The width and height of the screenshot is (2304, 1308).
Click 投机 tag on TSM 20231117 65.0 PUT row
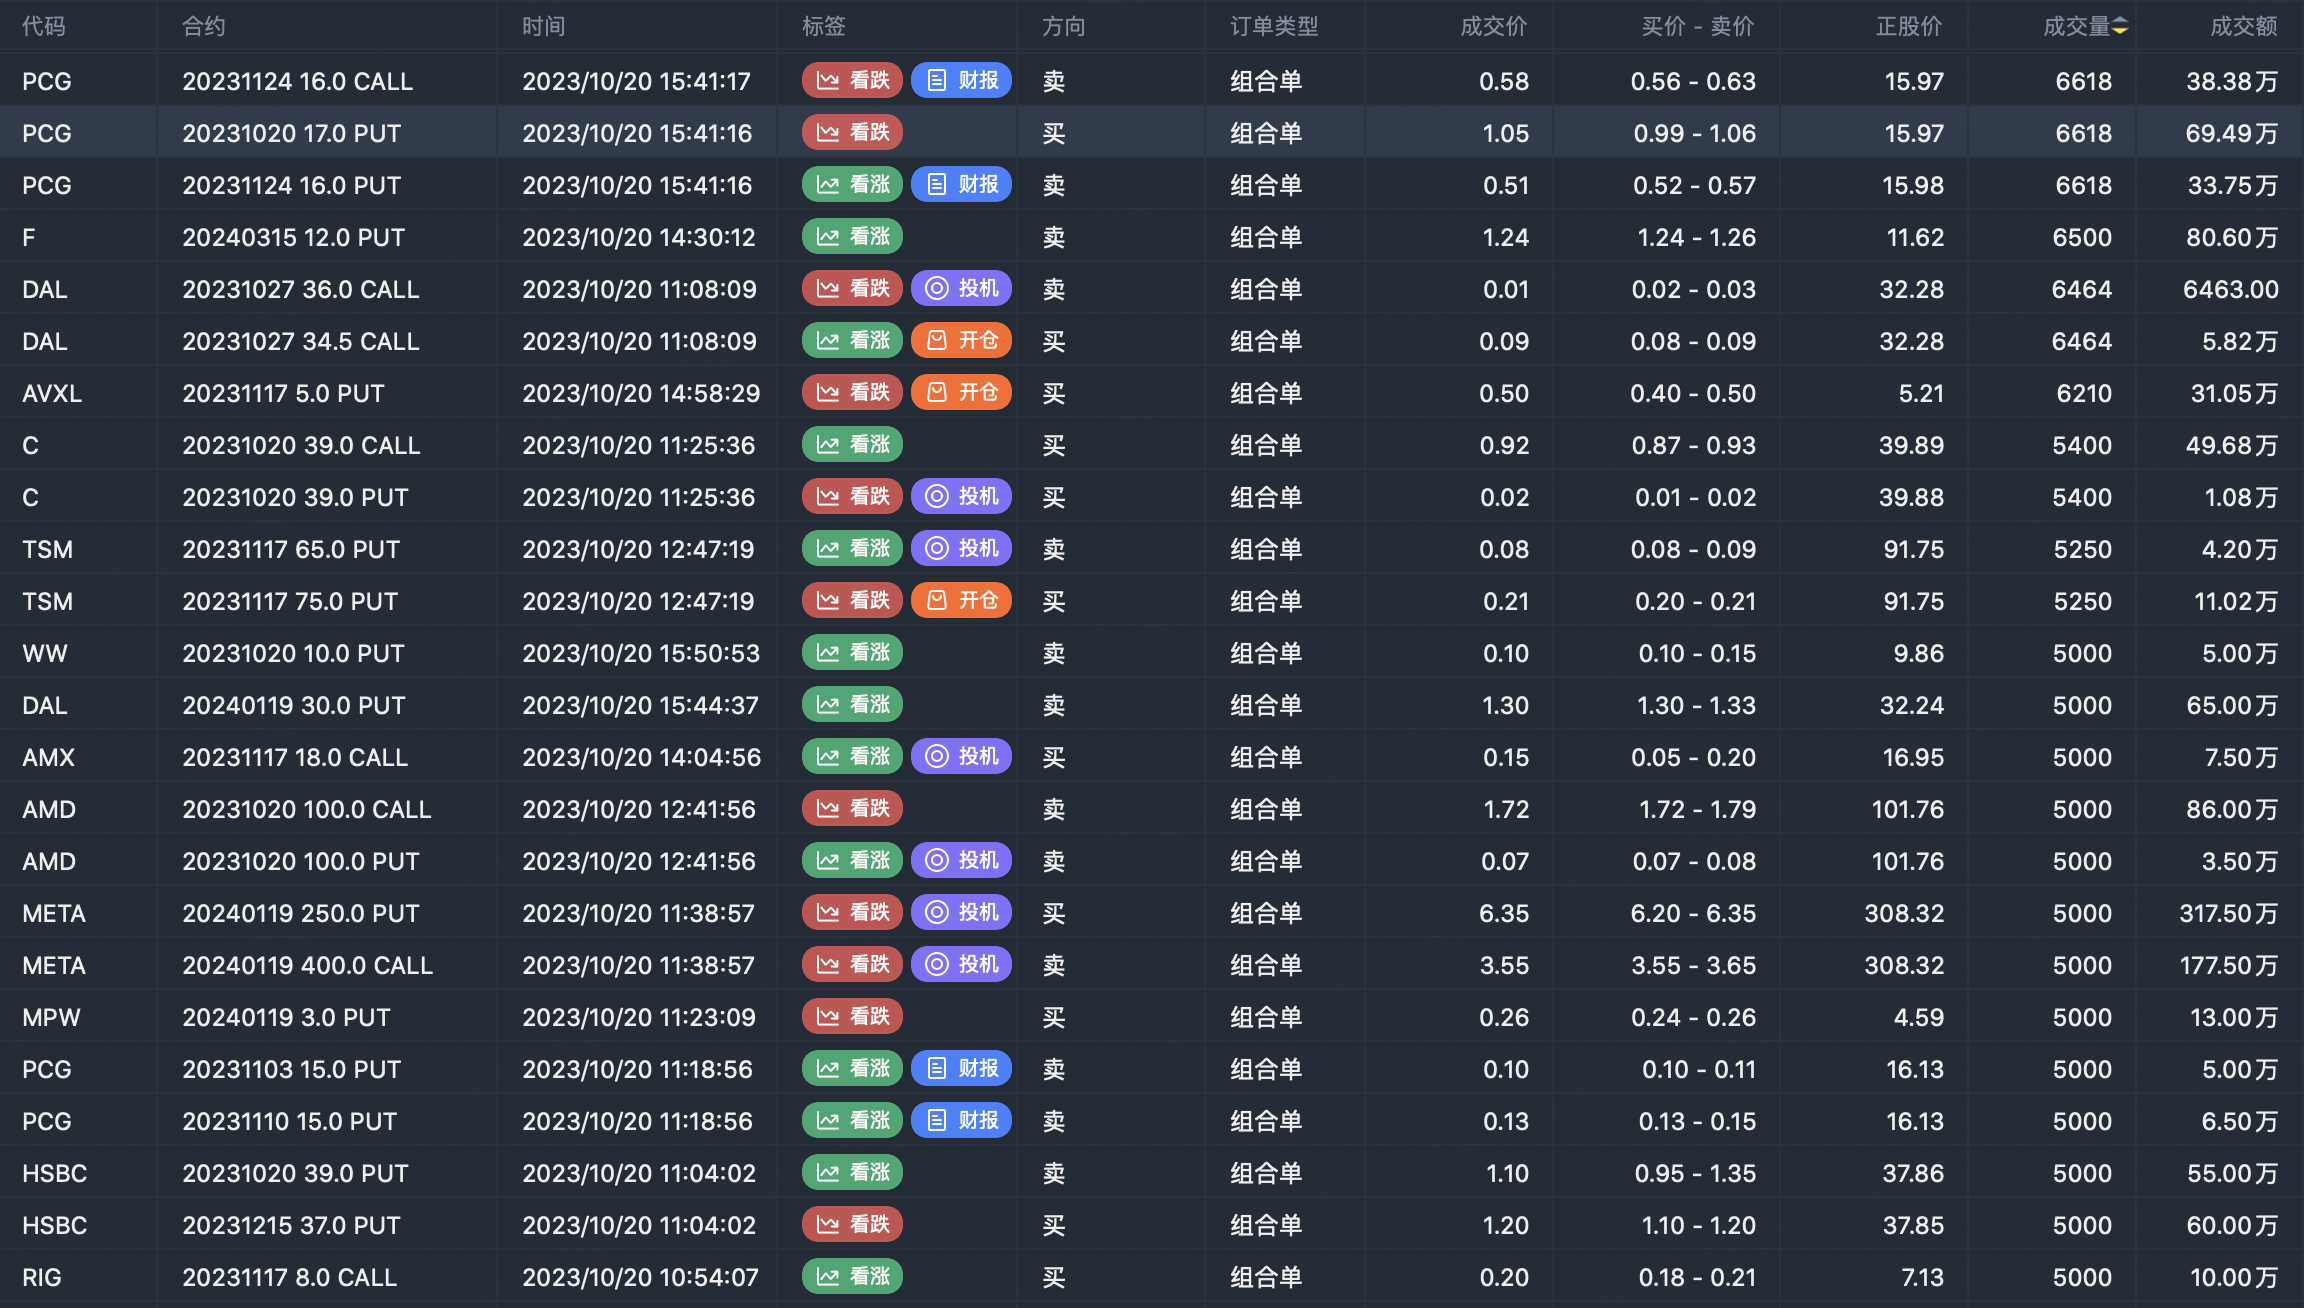tap(961, 549)
